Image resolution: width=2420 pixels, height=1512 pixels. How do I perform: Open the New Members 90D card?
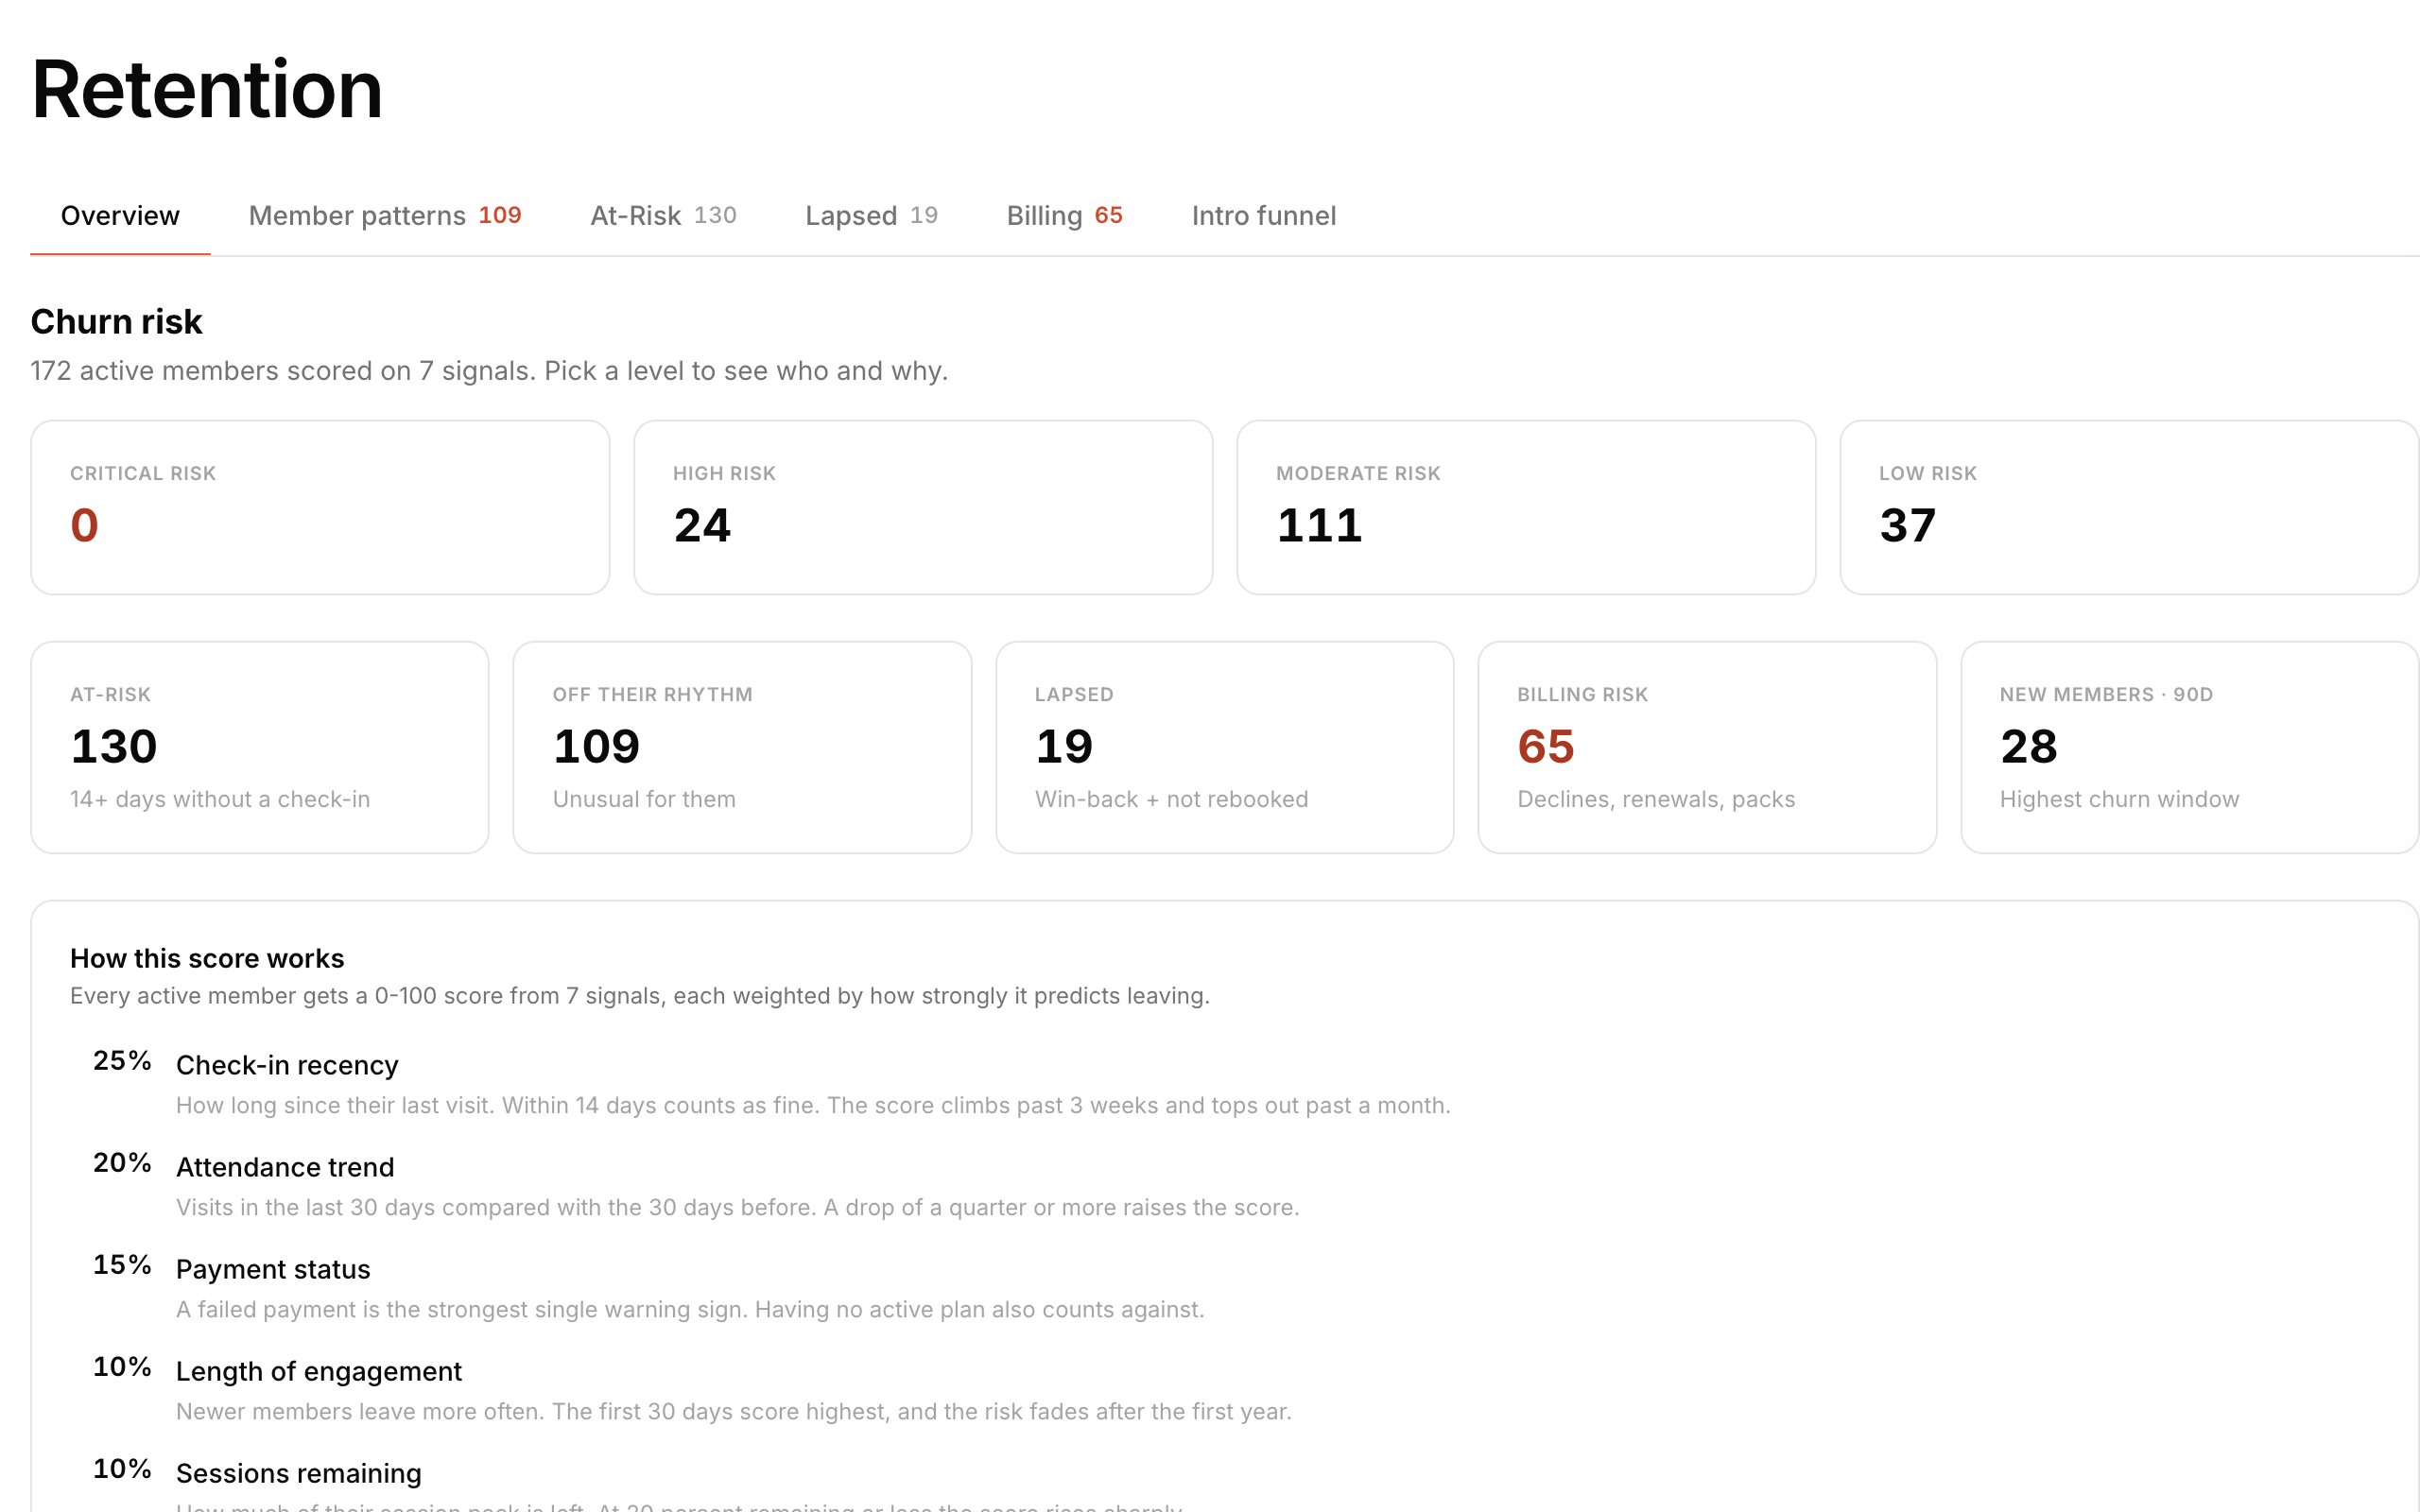[x=2190, y=747]
